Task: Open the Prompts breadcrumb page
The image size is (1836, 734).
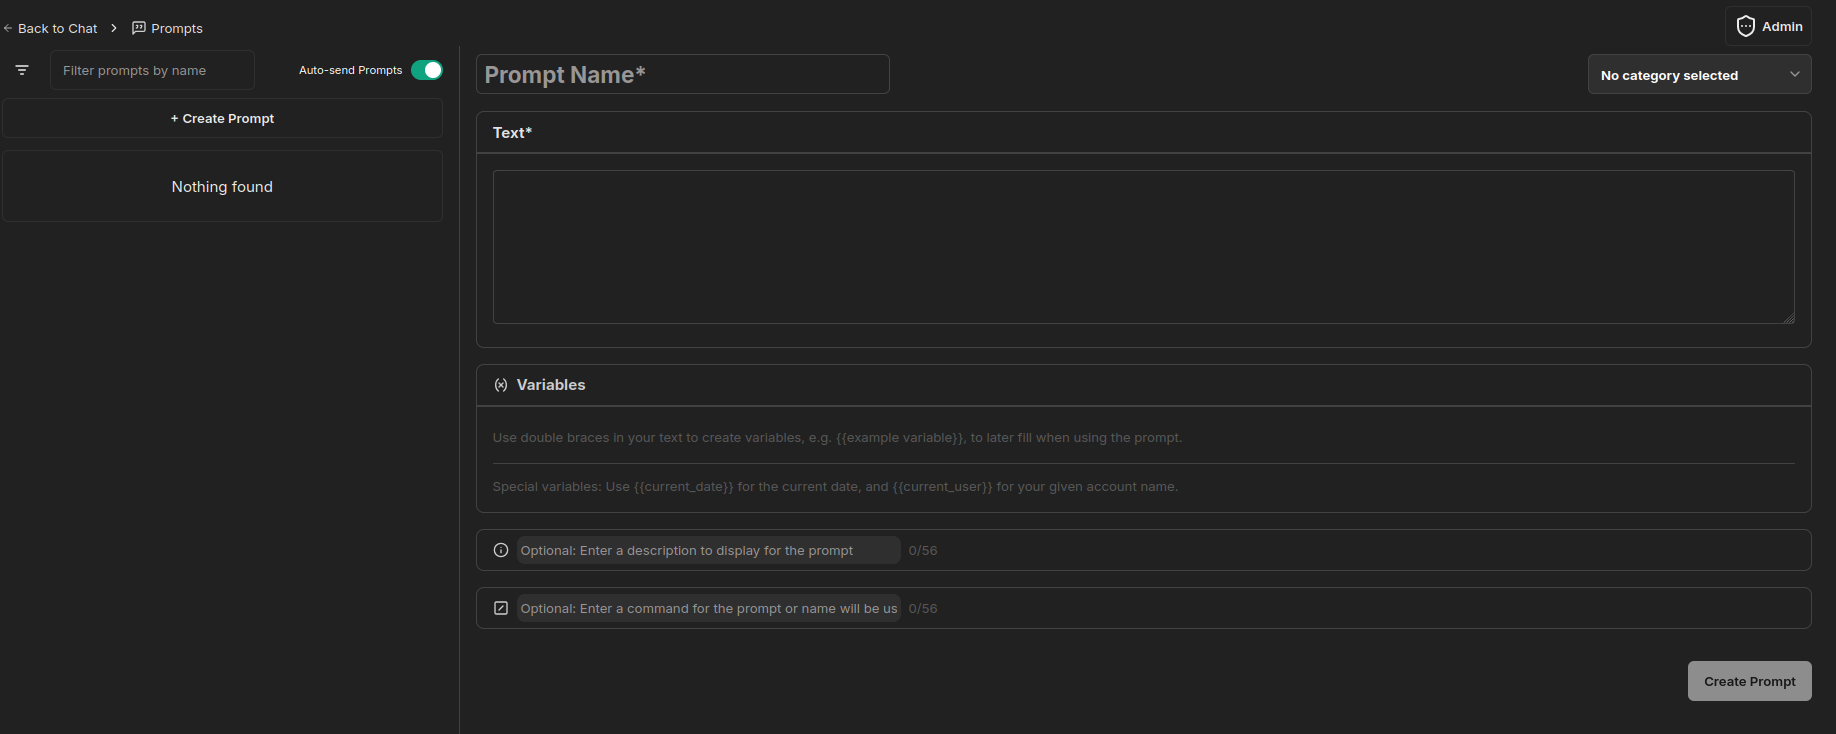Action: (x=177, y=28)
